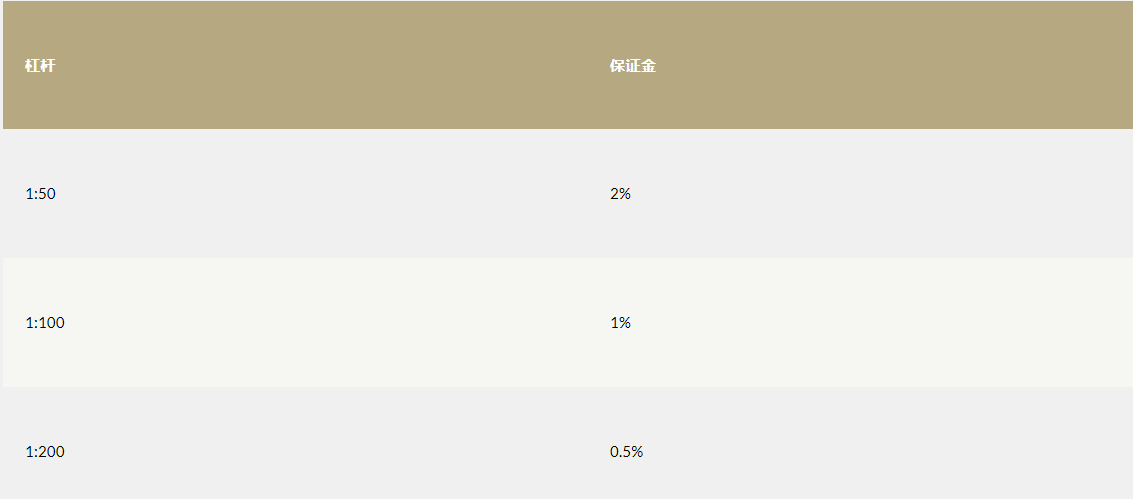1133x499 pixels.
Task: Click the light row area below 1:100
Action: [x=45, y=358]
